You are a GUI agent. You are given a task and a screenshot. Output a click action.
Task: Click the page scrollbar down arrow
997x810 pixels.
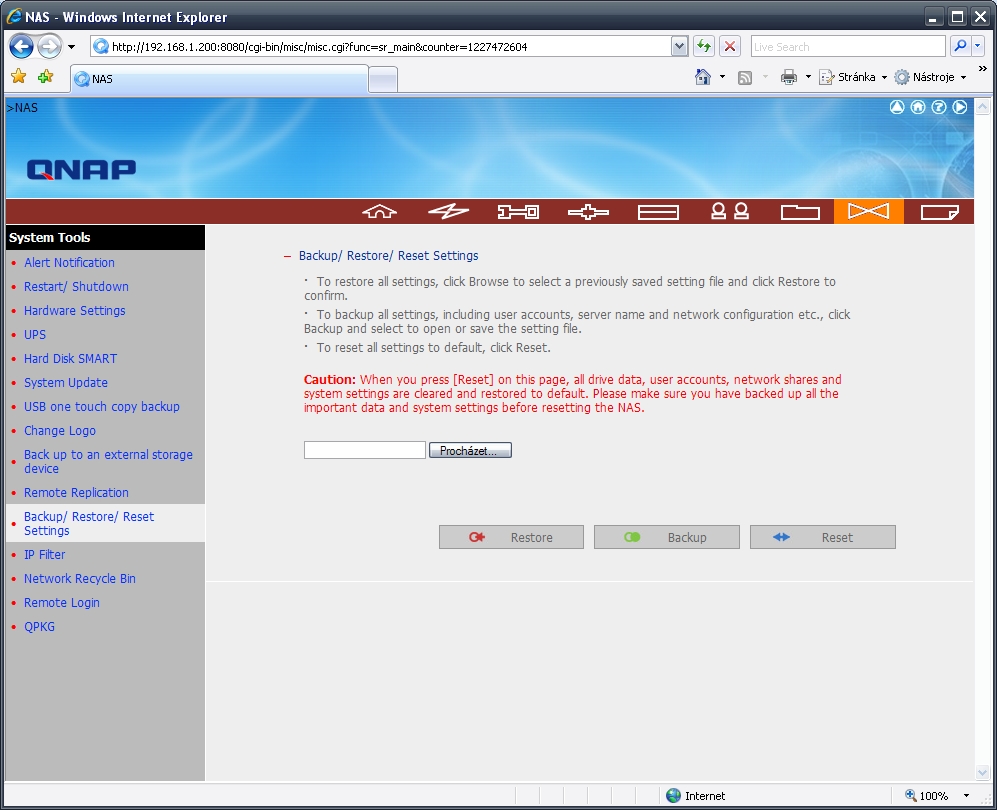(x=982, y=773)
